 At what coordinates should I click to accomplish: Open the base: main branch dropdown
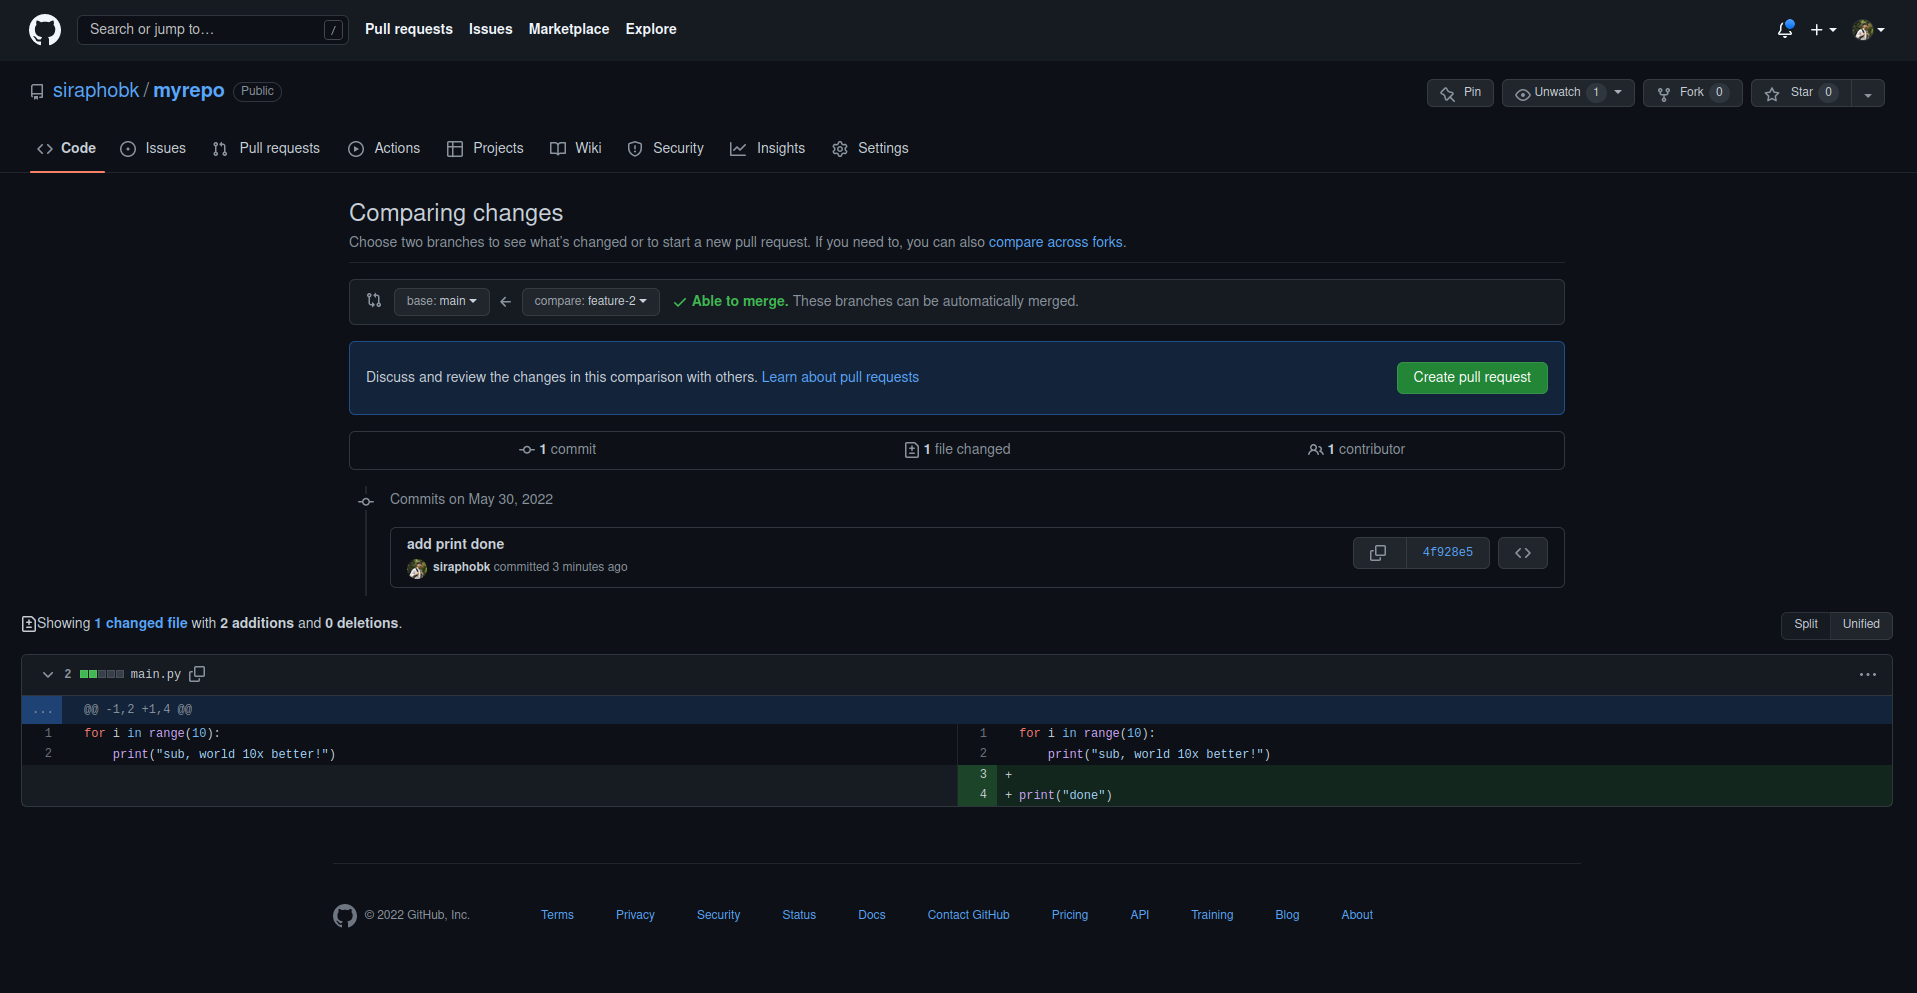coord(441,301)
